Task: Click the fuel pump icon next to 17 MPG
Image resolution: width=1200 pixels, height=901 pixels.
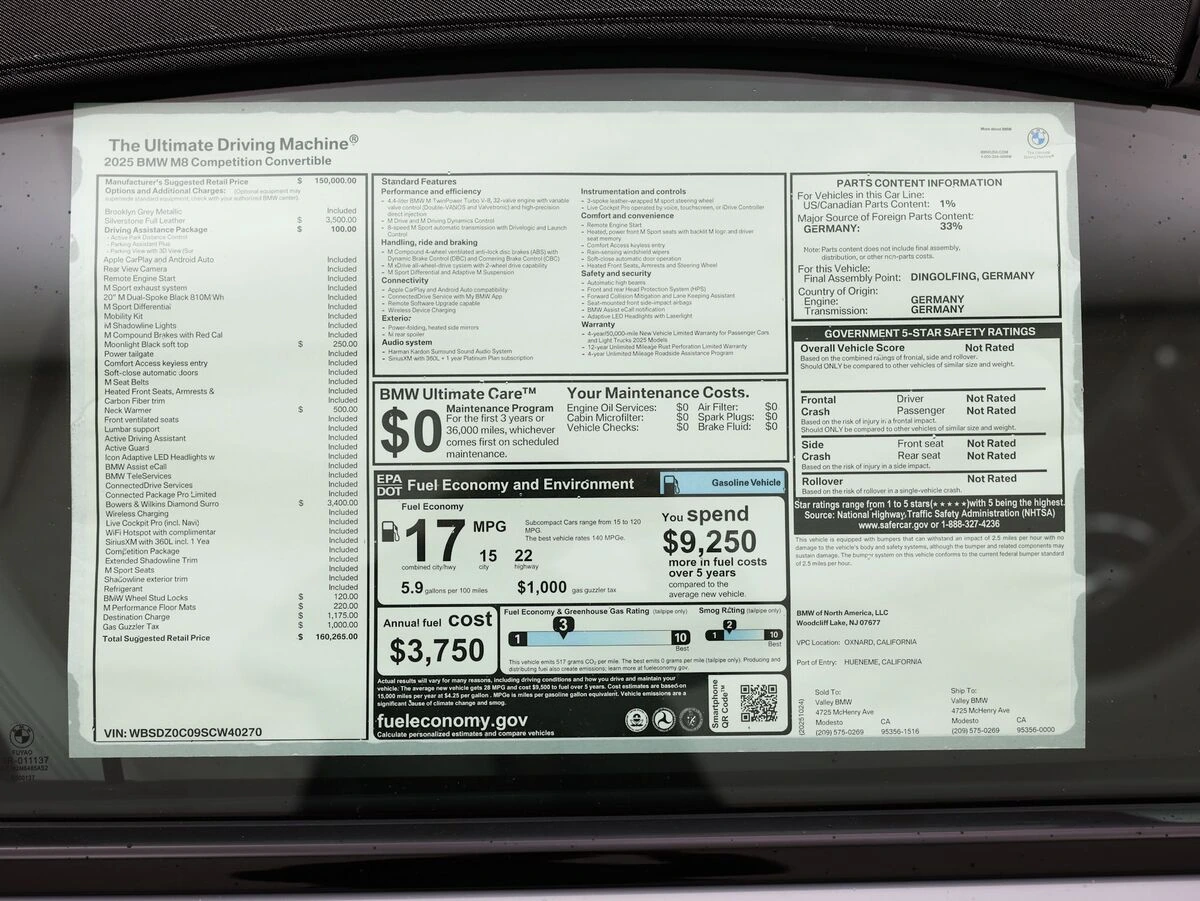Action: [390, 531]
